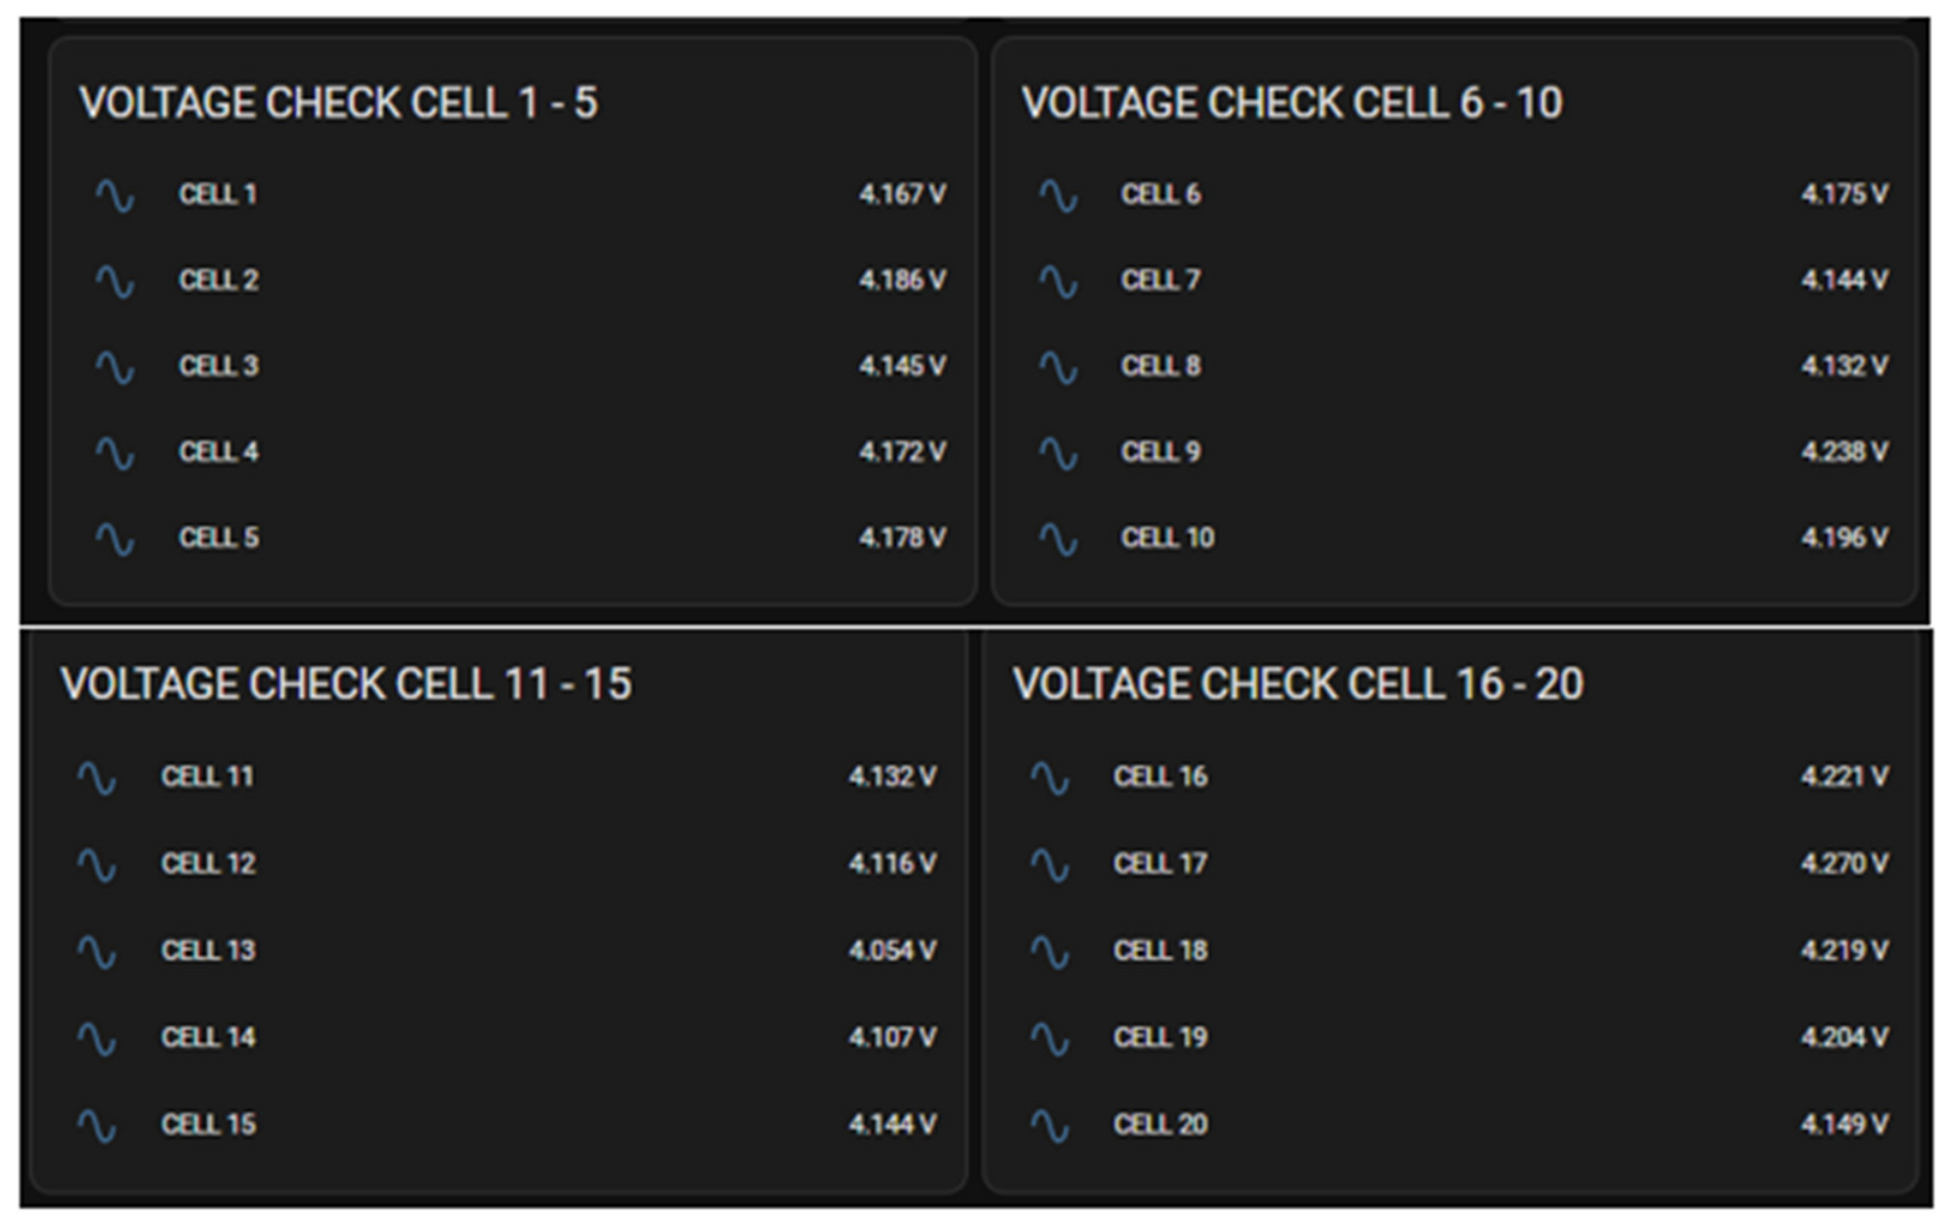Click the sine wave icon beside CELL 10

[1058, 539]
